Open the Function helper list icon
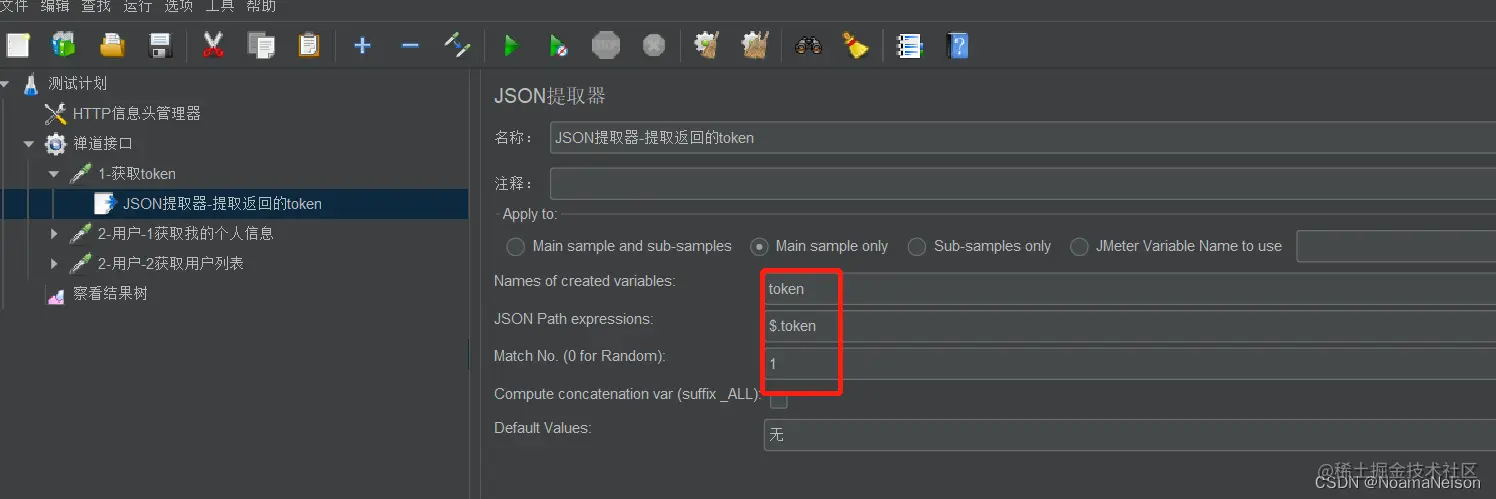Image resolution: width=1496 pixels, height=499 pixels. [x=909, y=45]
